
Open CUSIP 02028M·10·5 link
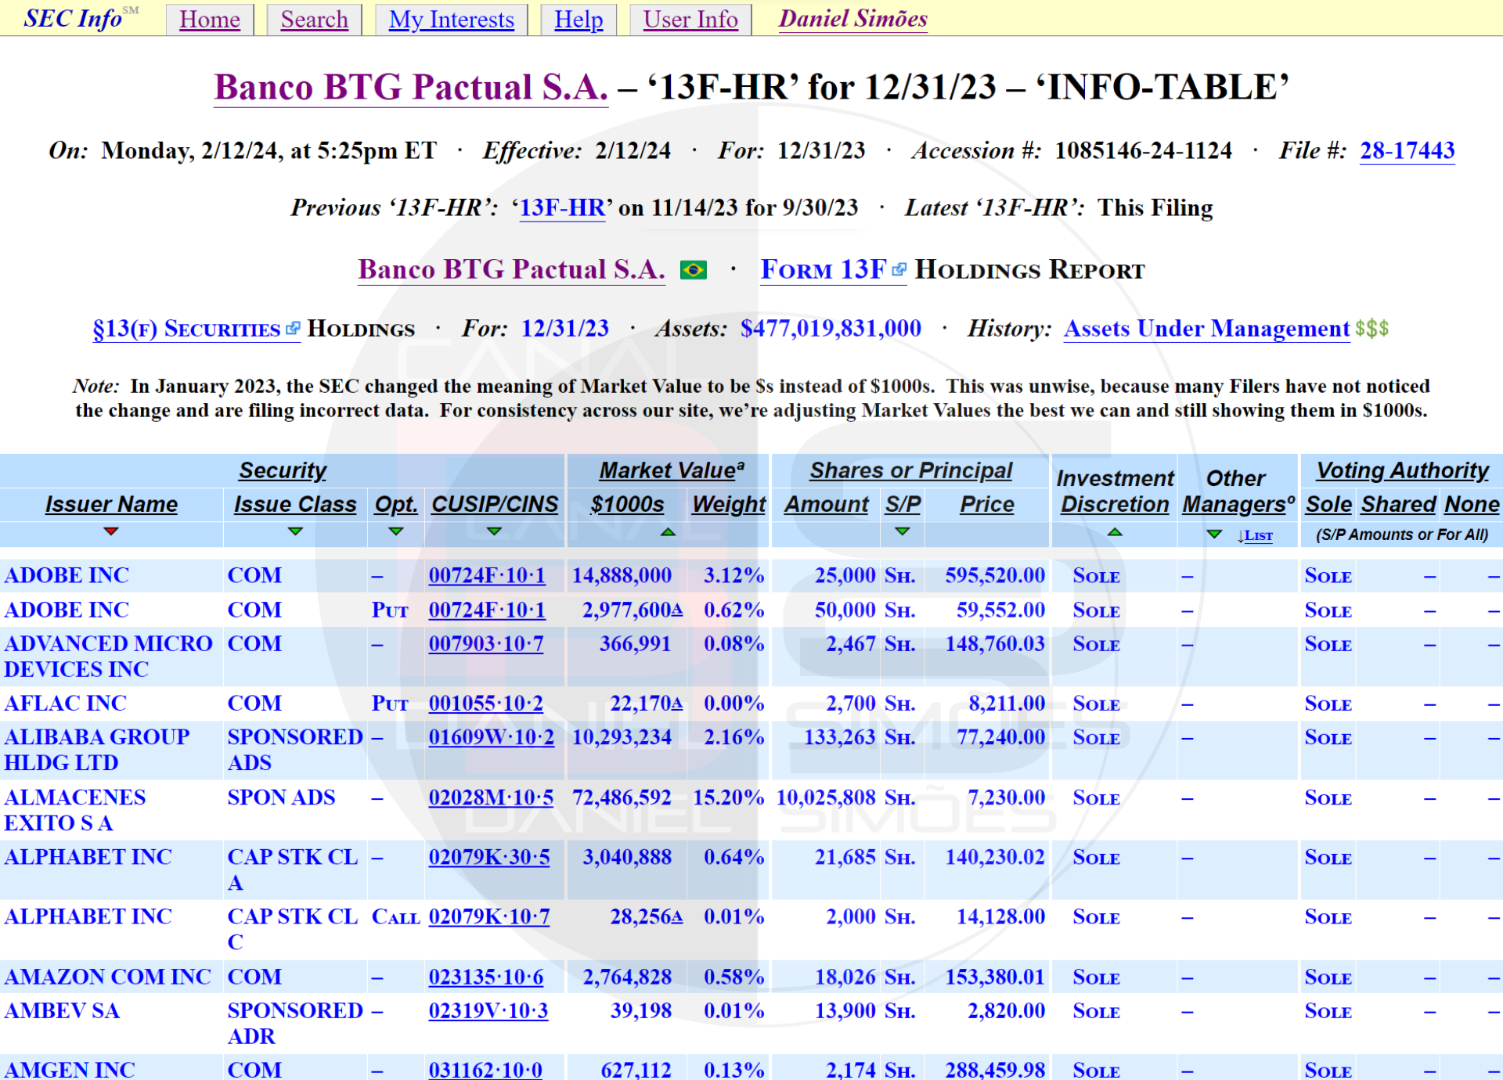click(491, 798)
